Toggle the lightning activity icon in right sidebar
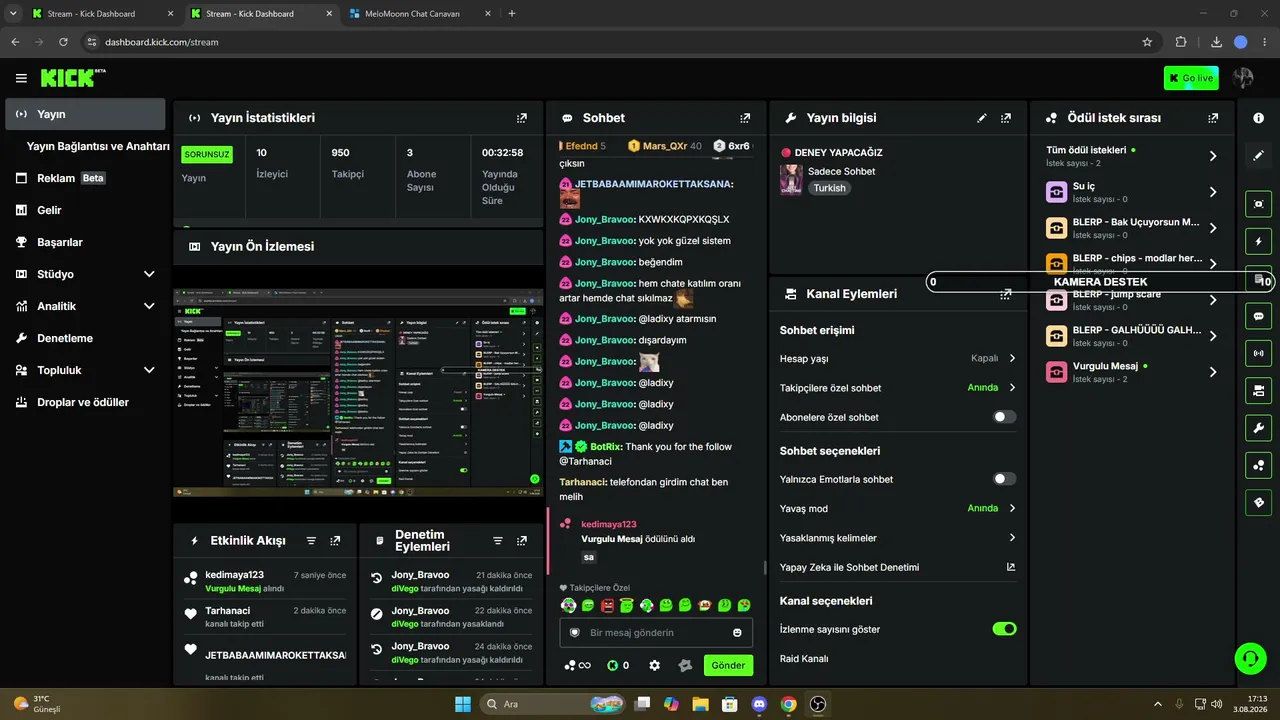The width and height of the screenshot is (1280, 720). [1259, 241]
